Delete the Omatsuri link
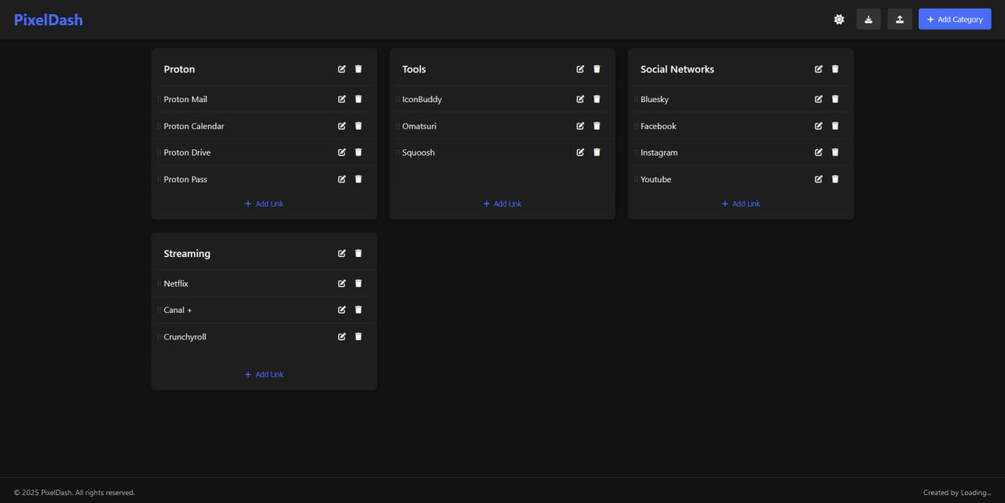 (597, 126)
